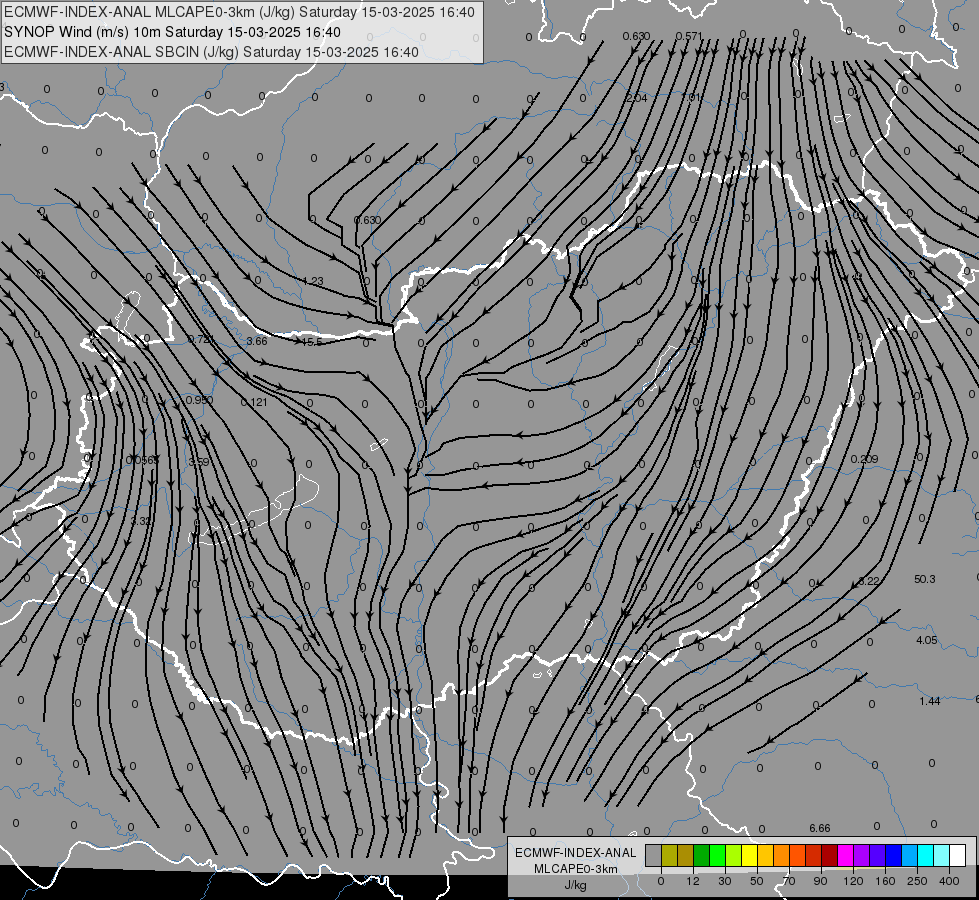Click the SYNOP Wind 10m title line
The height and width of the screenshot is (900, 979).
click(x=172, y=32)
